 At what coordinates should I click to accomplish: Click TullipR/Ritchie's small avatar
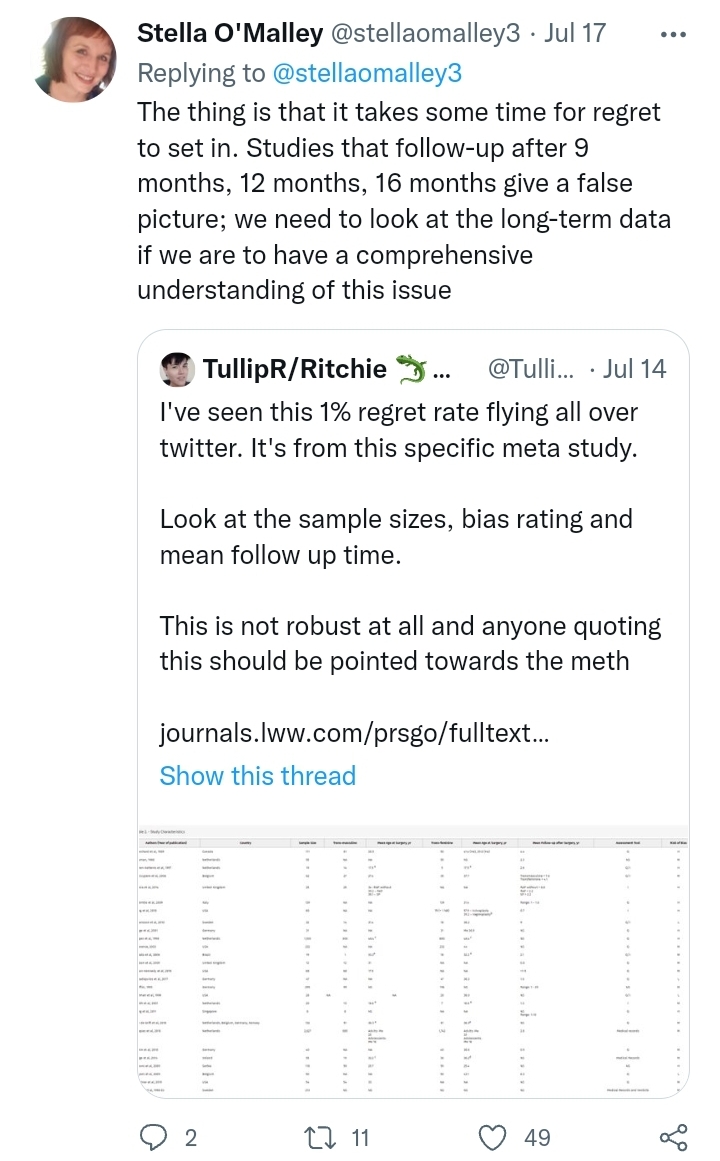point(176,370)
